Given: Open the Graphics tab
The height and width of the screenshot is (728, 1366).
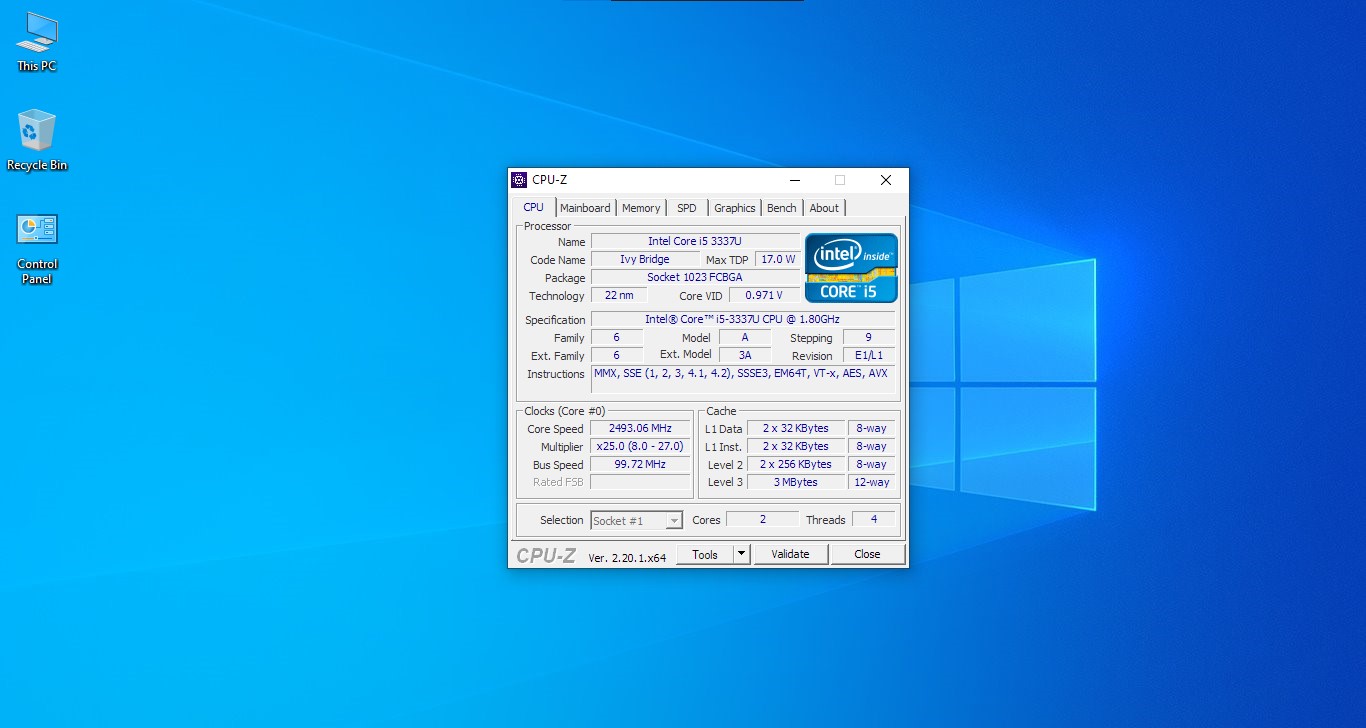Looking at the screenshot, I should pyautogui.click(x=735, y=208).
